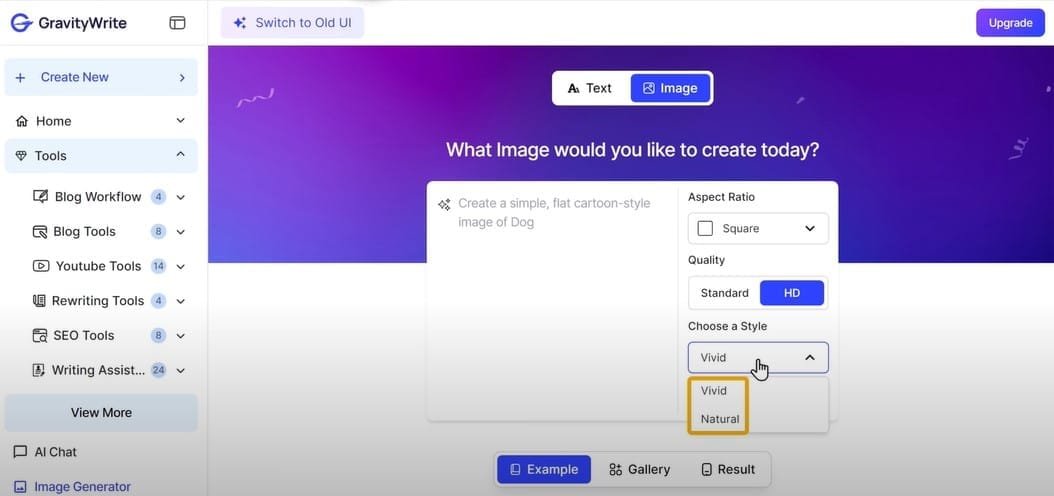Screen dimensions: 1054x496
Task: Open AI Chat from sidebar
Action: click(55, 452)
